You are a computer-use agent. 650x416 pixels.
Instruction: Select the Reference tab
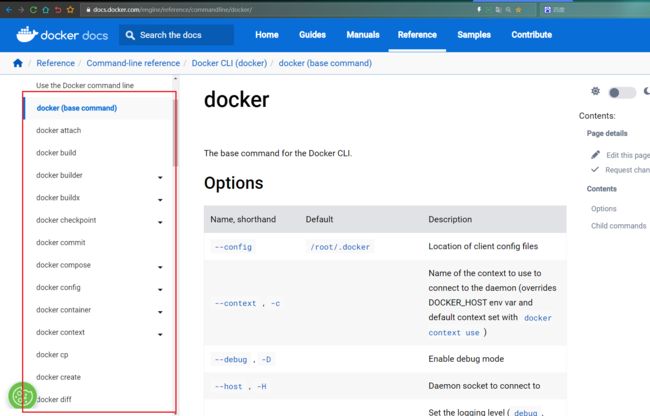417,35
